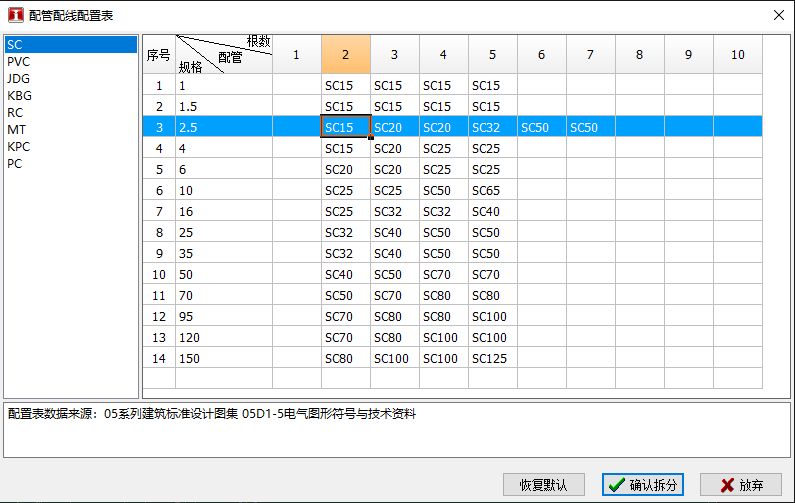Click the 确认拆分 confirm button

pos(643,485)
